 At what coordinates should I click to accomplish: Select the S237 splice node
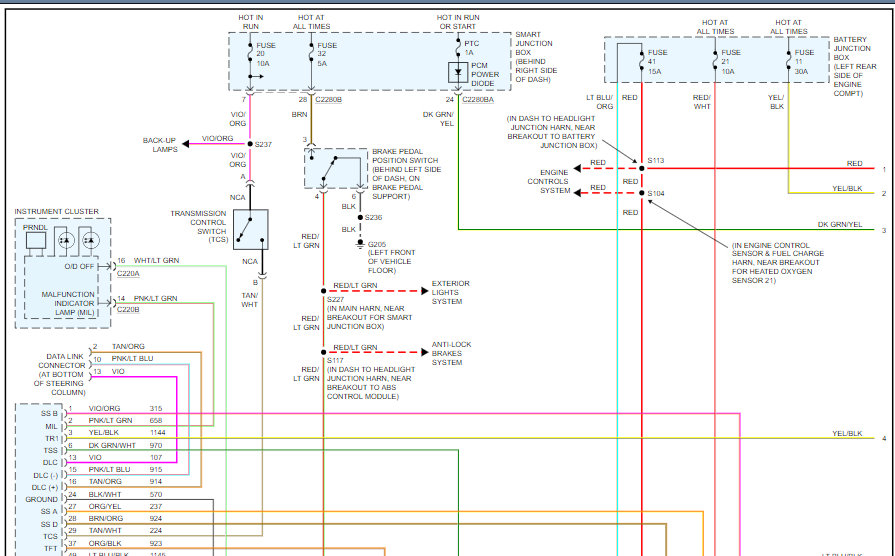click(x=250, y=145)
